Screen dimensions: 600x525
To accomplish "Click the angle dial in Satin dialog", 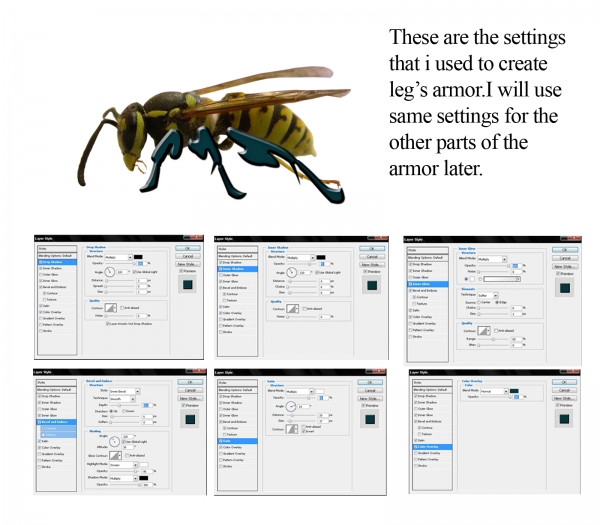I will 291,406.
